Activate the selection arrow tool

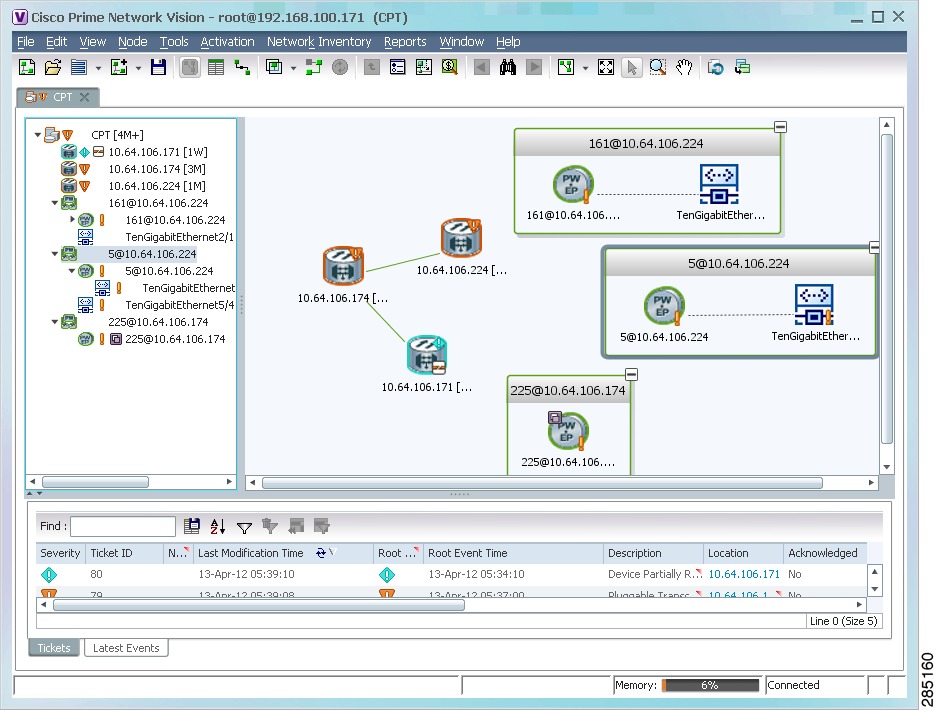pos(632,67)
